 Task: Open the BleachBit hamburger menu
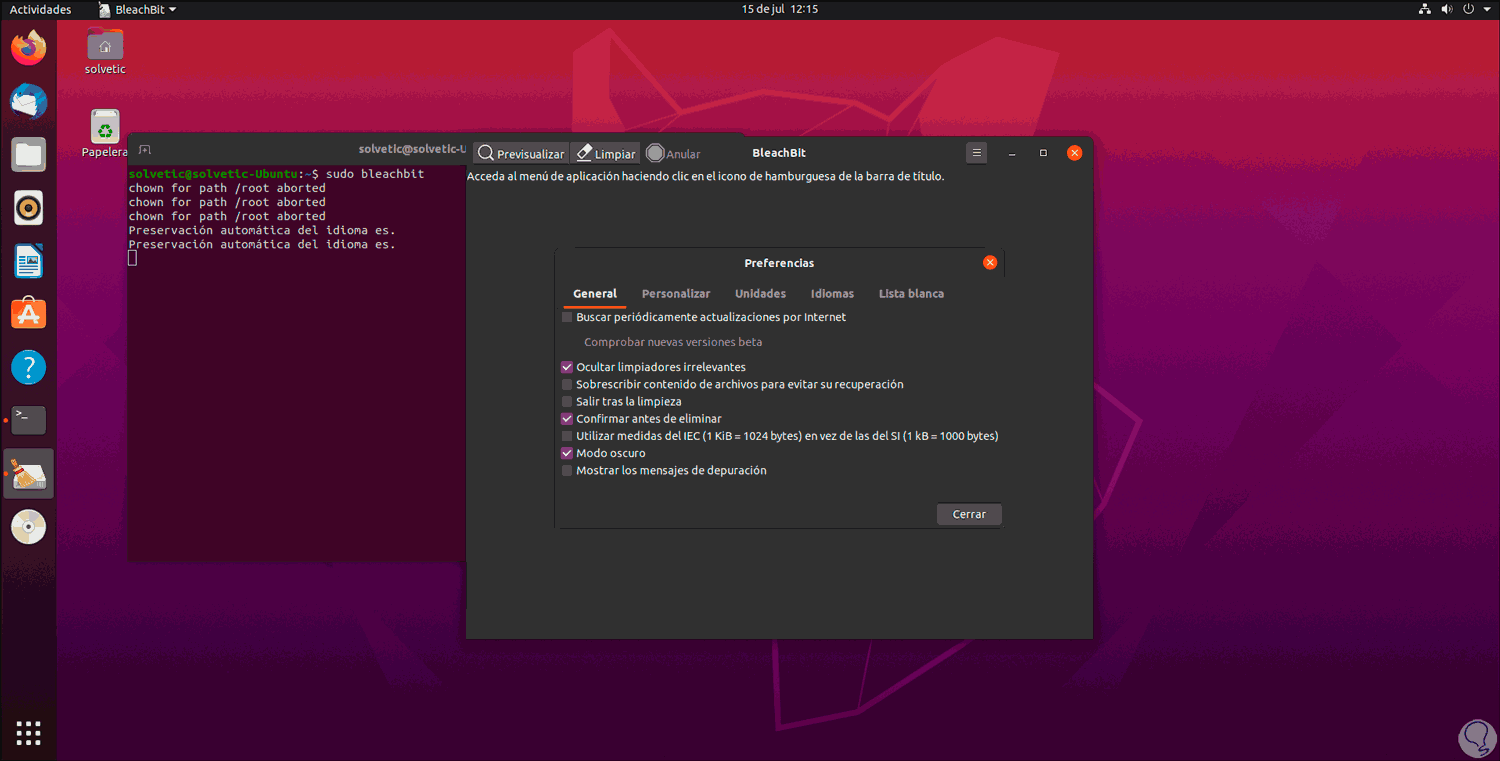click(977, 153)
